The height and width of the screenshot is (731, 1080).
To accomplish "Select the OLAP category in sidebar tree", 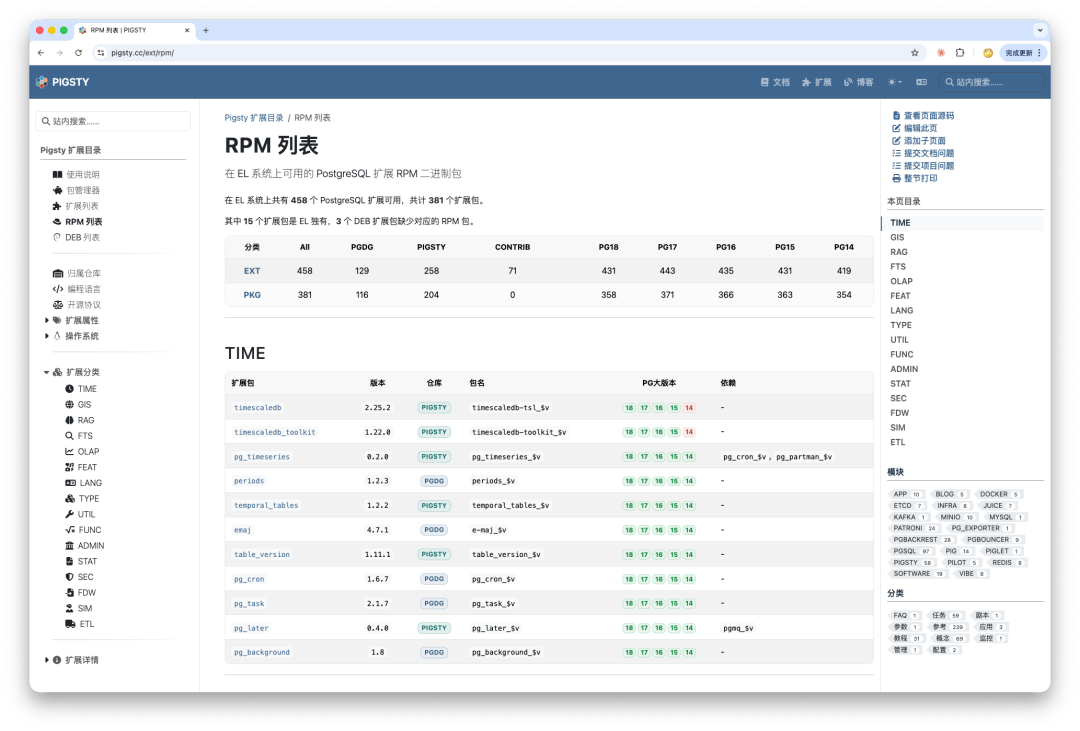I will [x=83, y=451].
